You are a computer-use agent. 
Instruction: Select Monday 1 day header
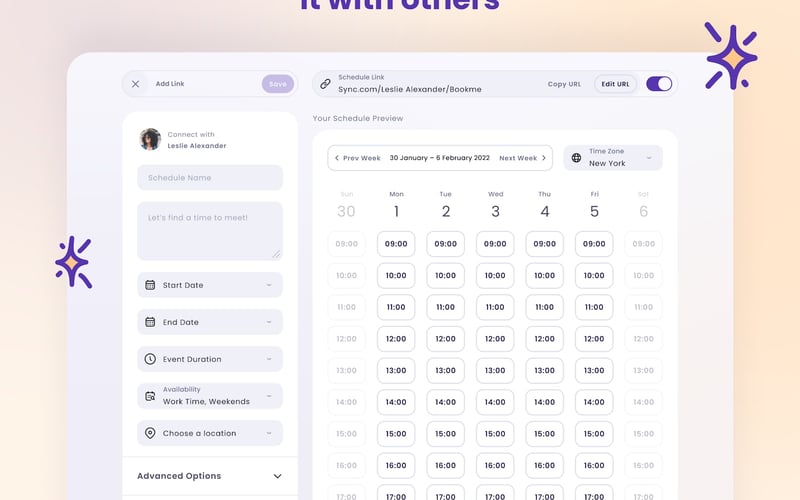click(x=396, y=206)
